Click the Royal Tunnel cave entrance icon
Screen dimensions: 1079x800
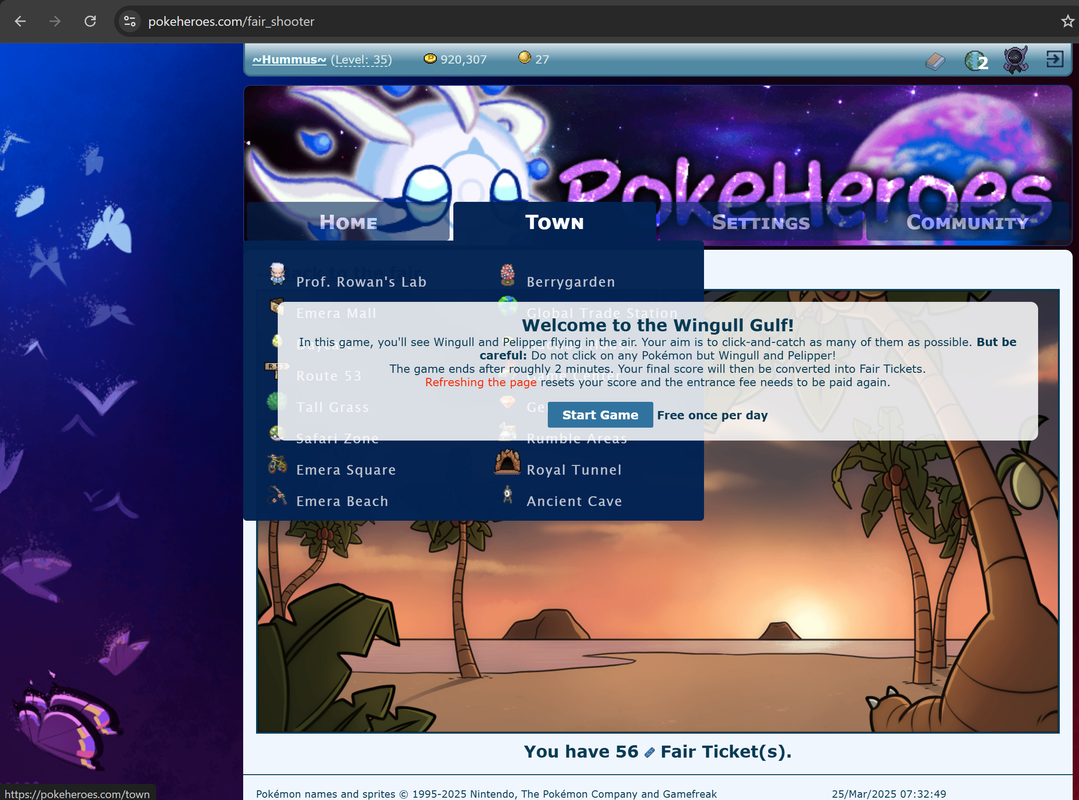[x=507, y=462]
